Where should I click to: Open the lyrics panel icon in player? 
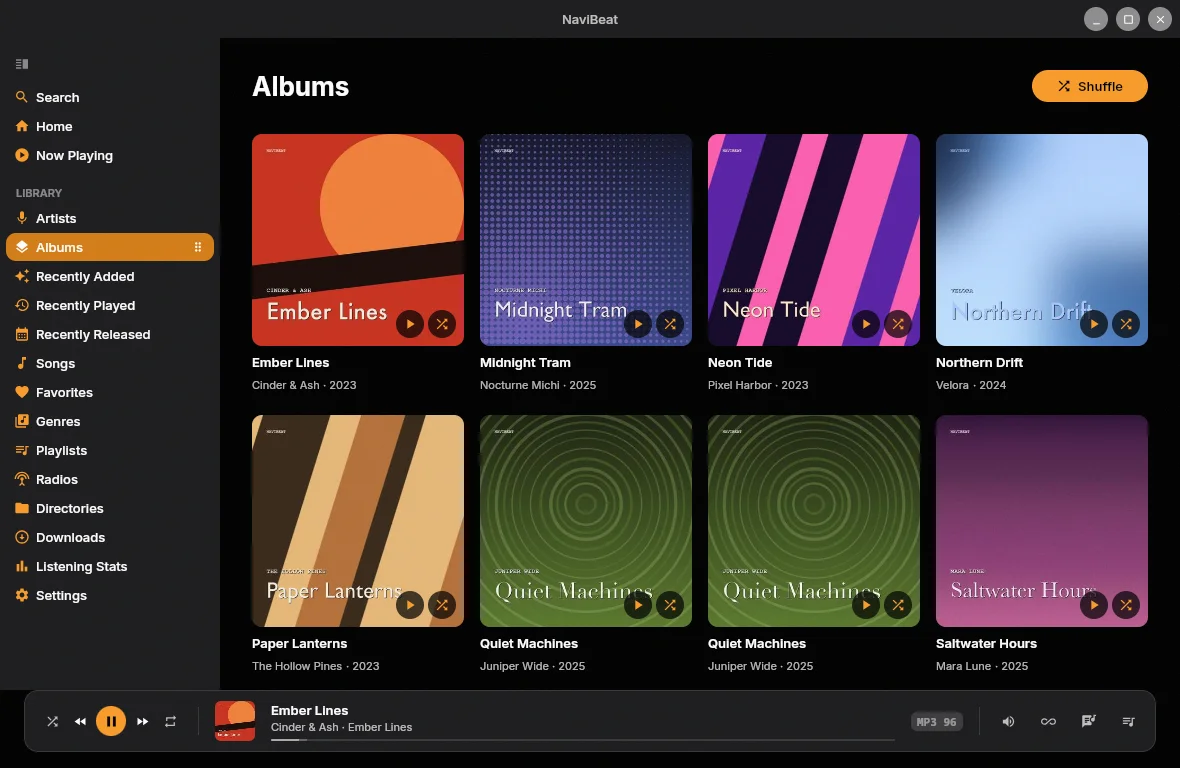tap(1088, 721)
